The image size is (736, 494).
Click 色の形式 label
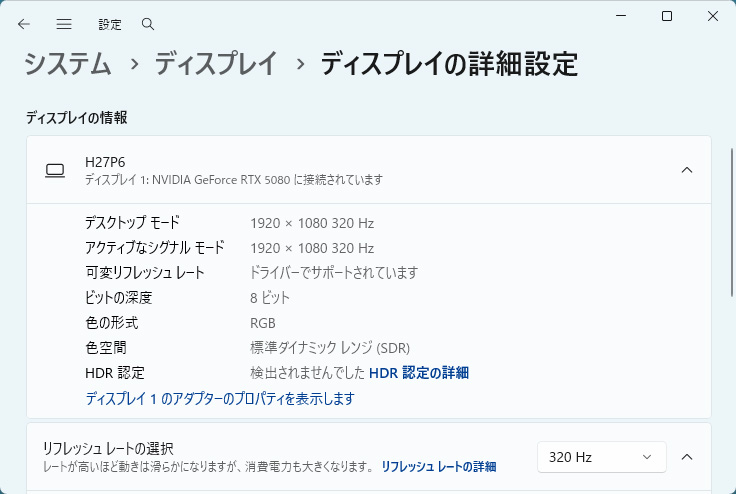point(112,323)
